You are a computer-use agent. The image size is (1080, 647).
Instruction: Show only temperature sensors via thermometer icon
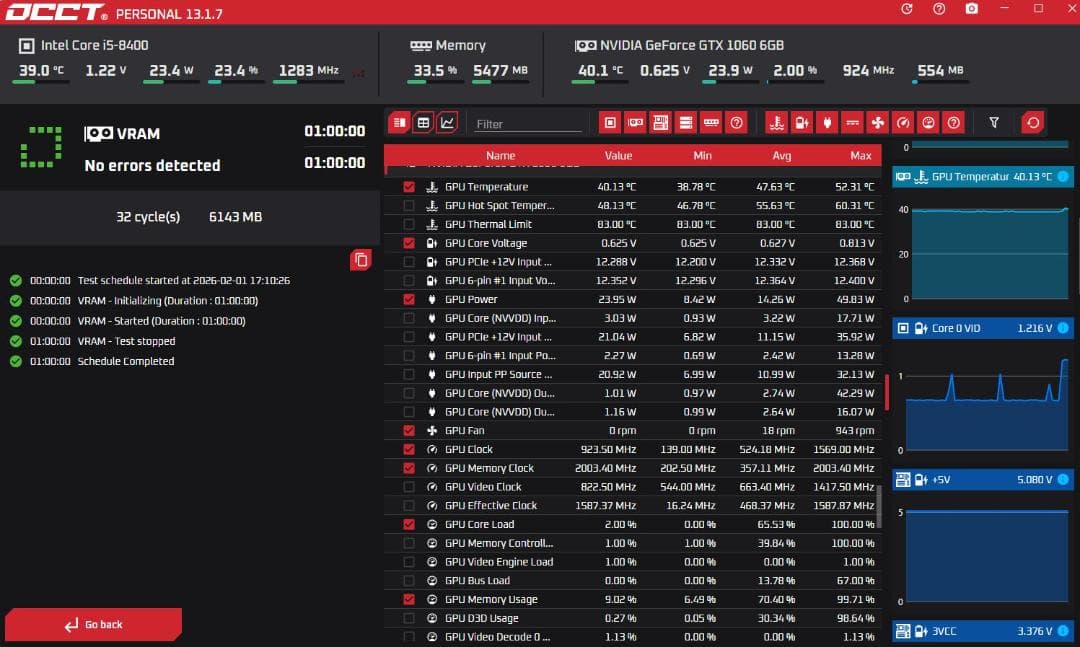pyautogui.click(x=776, y=123)
